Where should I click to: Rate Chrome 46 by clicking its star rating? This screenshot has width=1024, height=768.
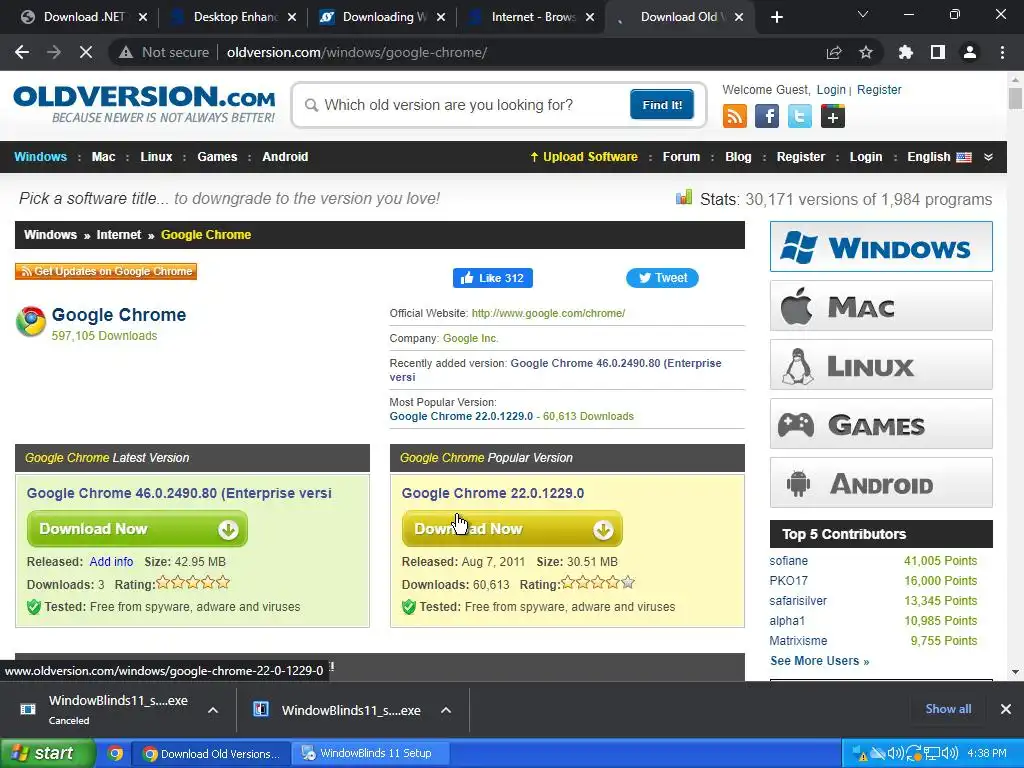click(x=193, y=582)
